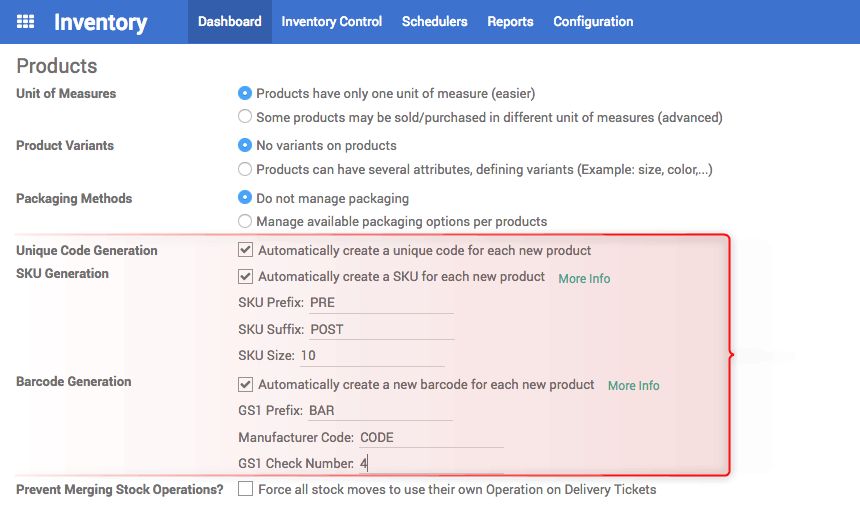Open More Info link for Barcode Generation
860x509 pixels.
click(x=633, y=386)
